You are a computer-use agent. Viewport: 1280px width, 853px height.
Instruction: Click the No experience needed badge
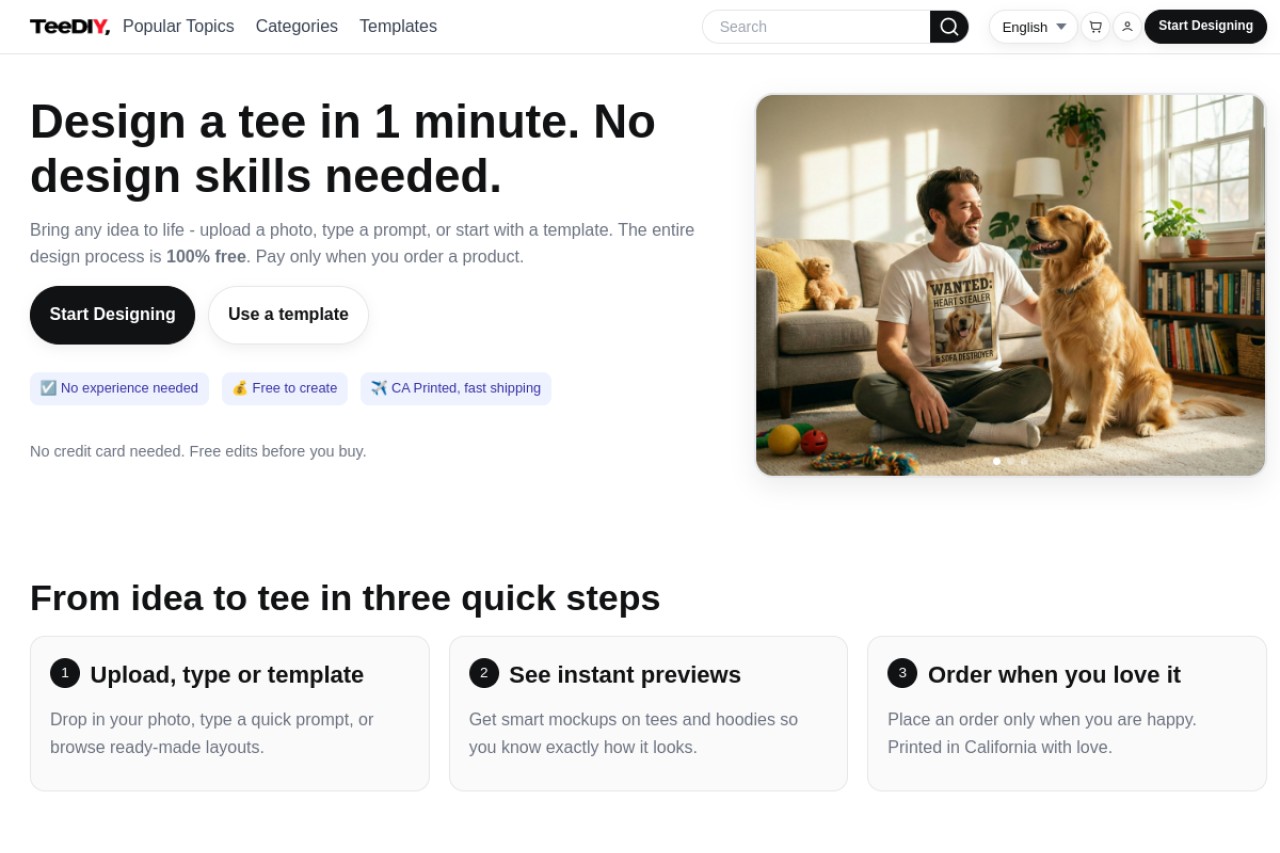[119, 388]
